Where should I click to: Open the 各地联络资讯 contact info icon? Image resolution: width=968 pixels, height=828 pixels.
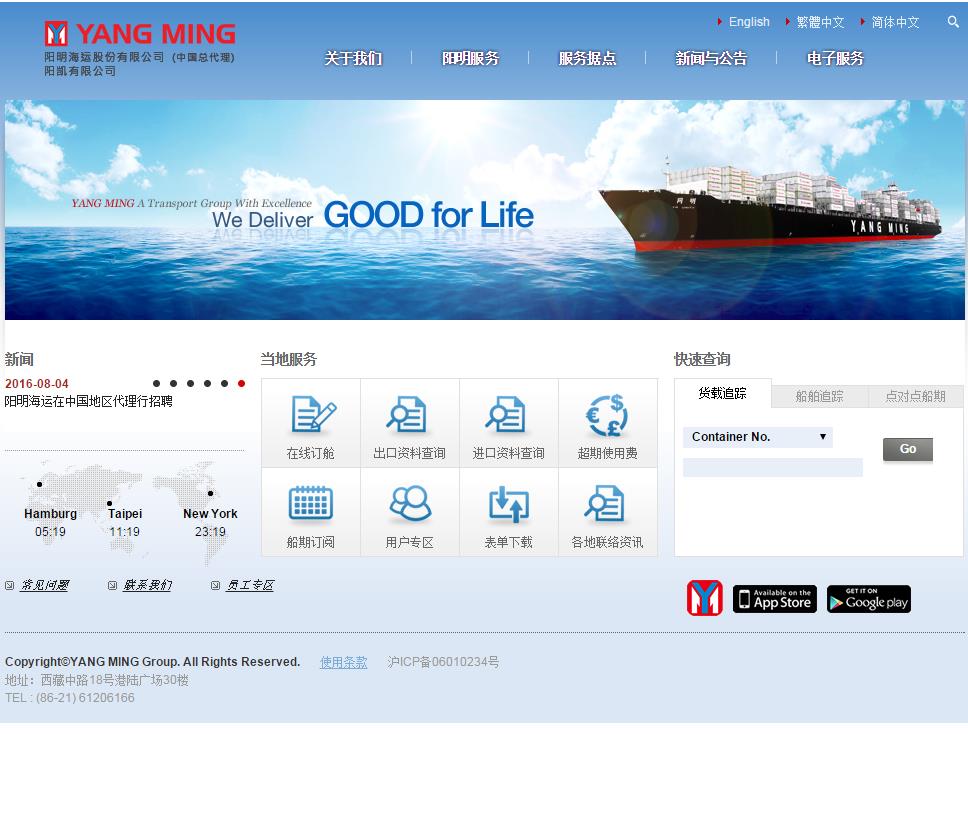point(604,504)
